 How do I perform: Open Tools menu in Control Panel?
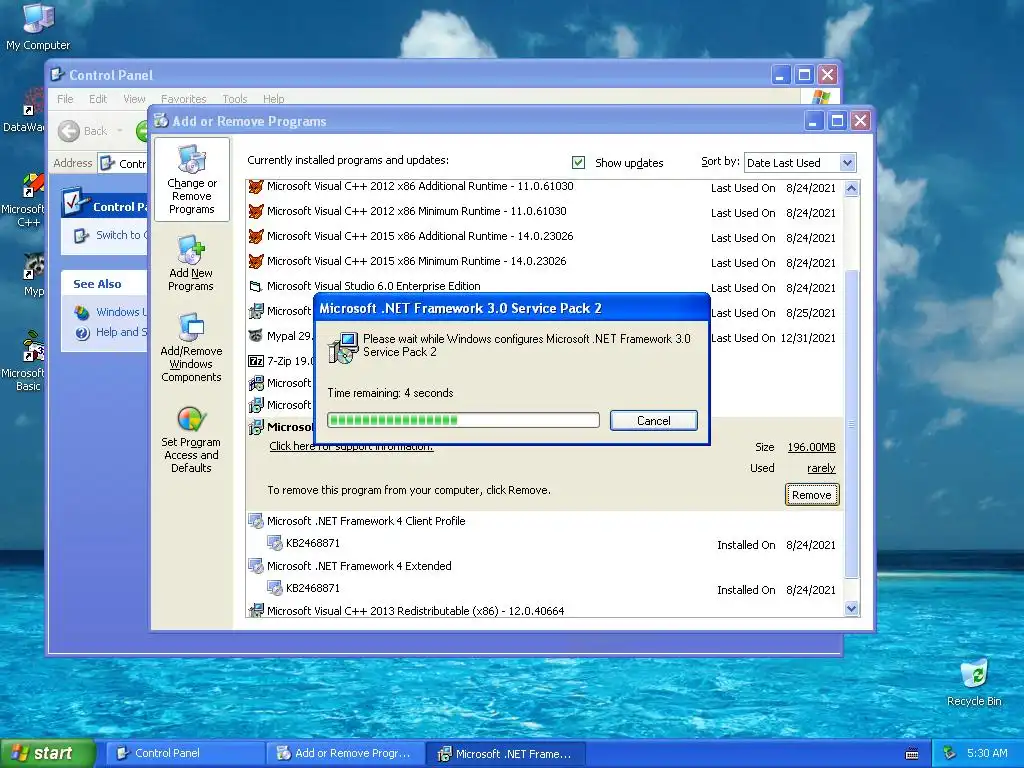point(234,99)
